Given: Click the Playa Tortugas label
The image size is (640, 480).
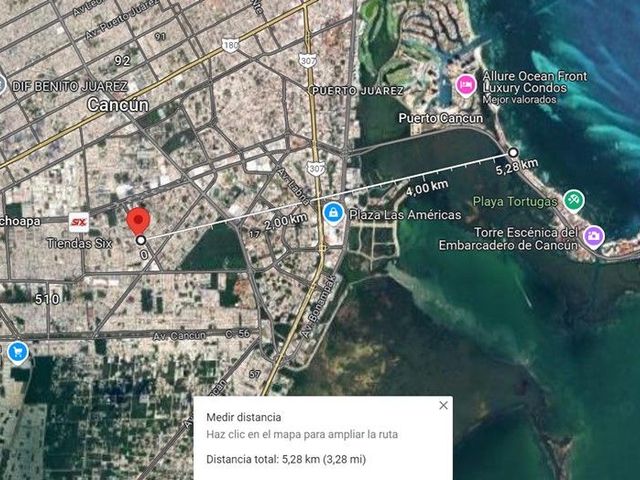Looking at the screenshot, I should pos(515,202).
